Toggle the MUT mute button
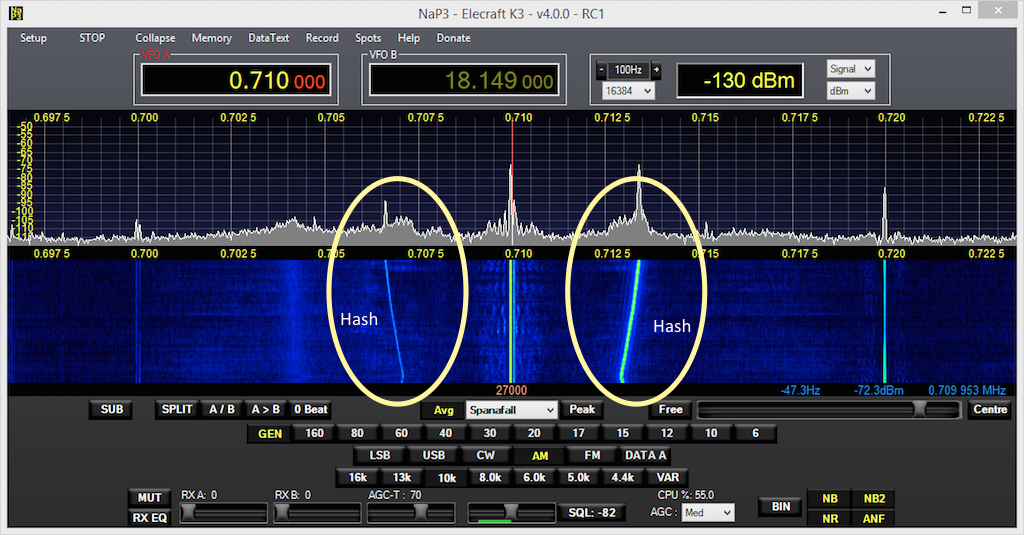Image resolution: width=1024 pixels, height=535 pixels. tap(149, 498)
